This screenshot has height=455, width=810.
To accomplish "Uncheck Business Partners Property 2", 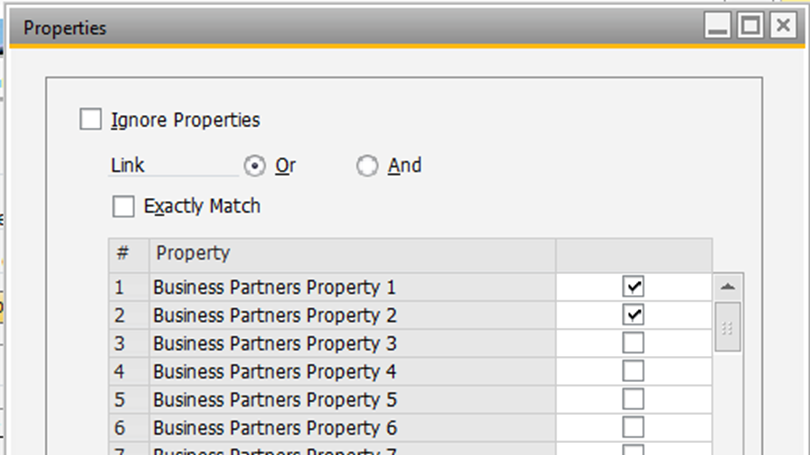I will pos(634,315).
